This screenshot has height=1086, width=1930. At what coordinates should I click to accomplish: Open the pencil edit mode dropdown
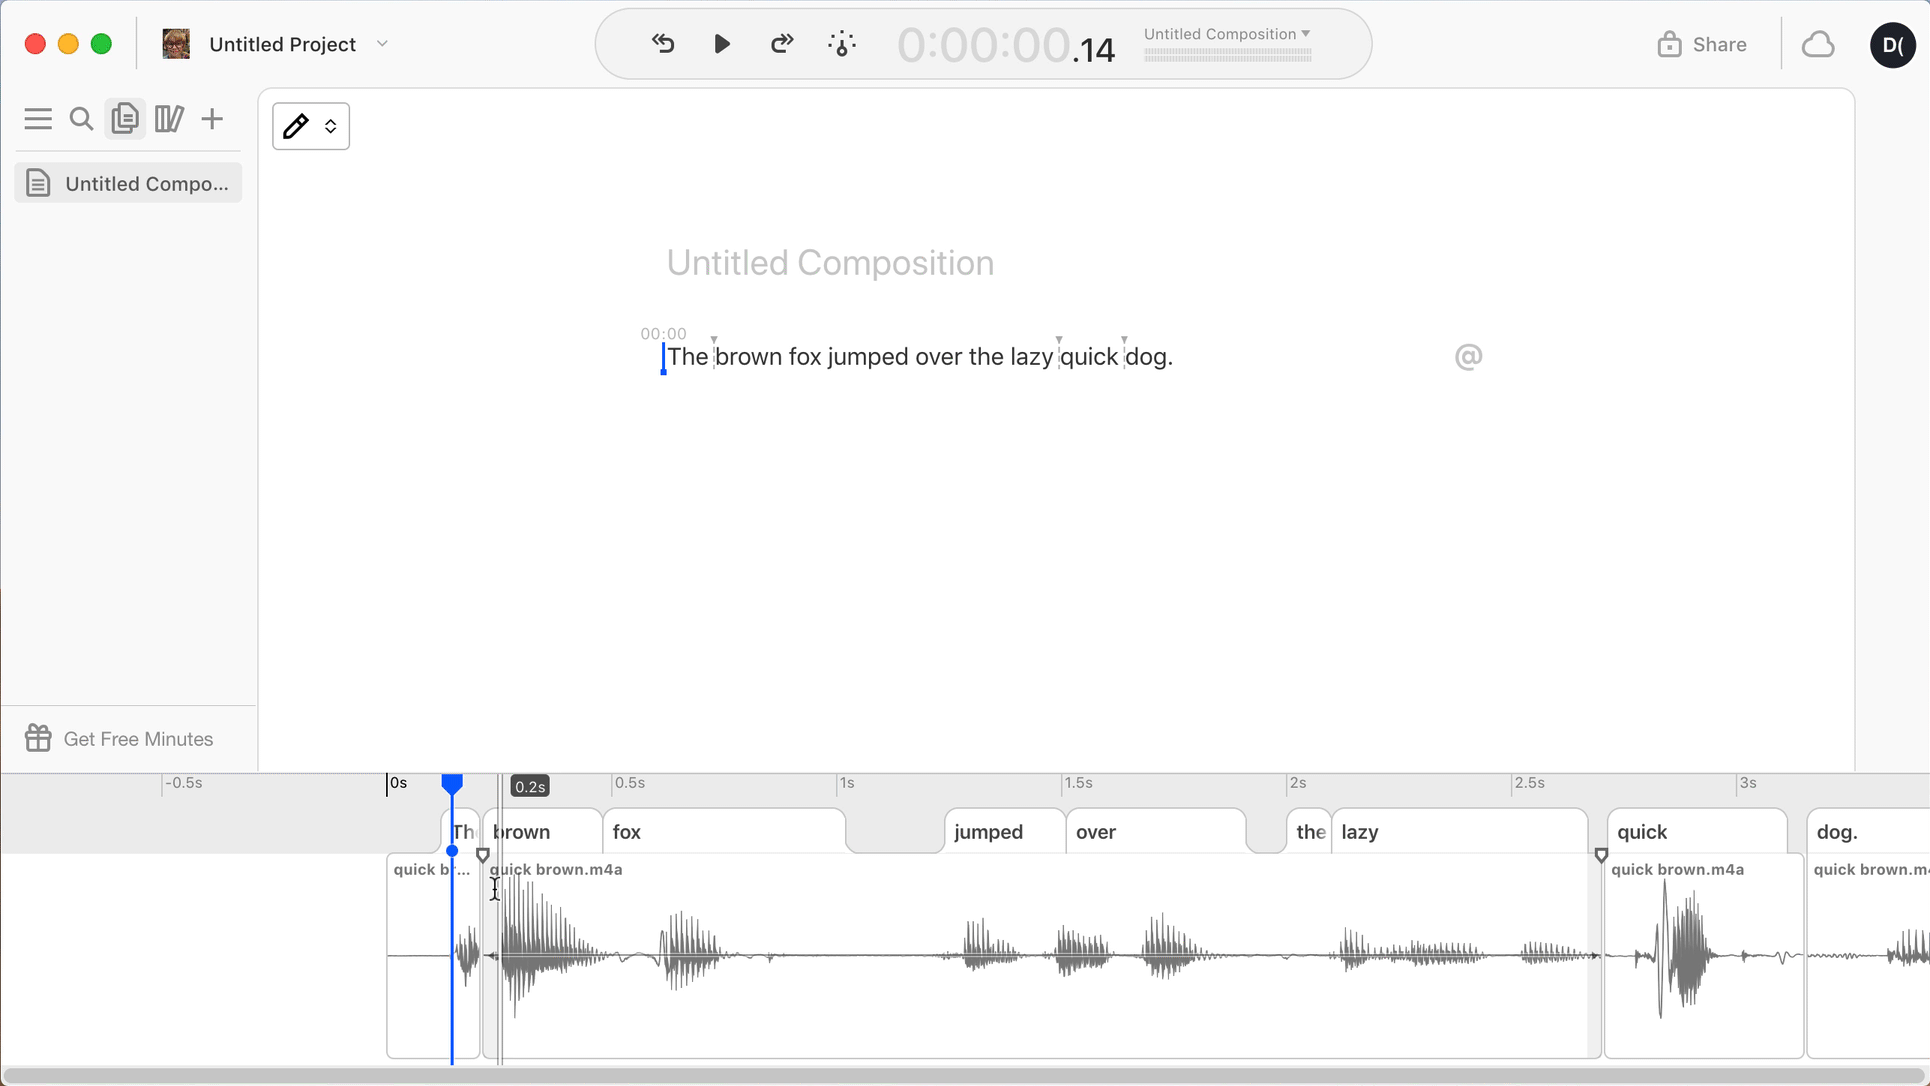(311, 126)
